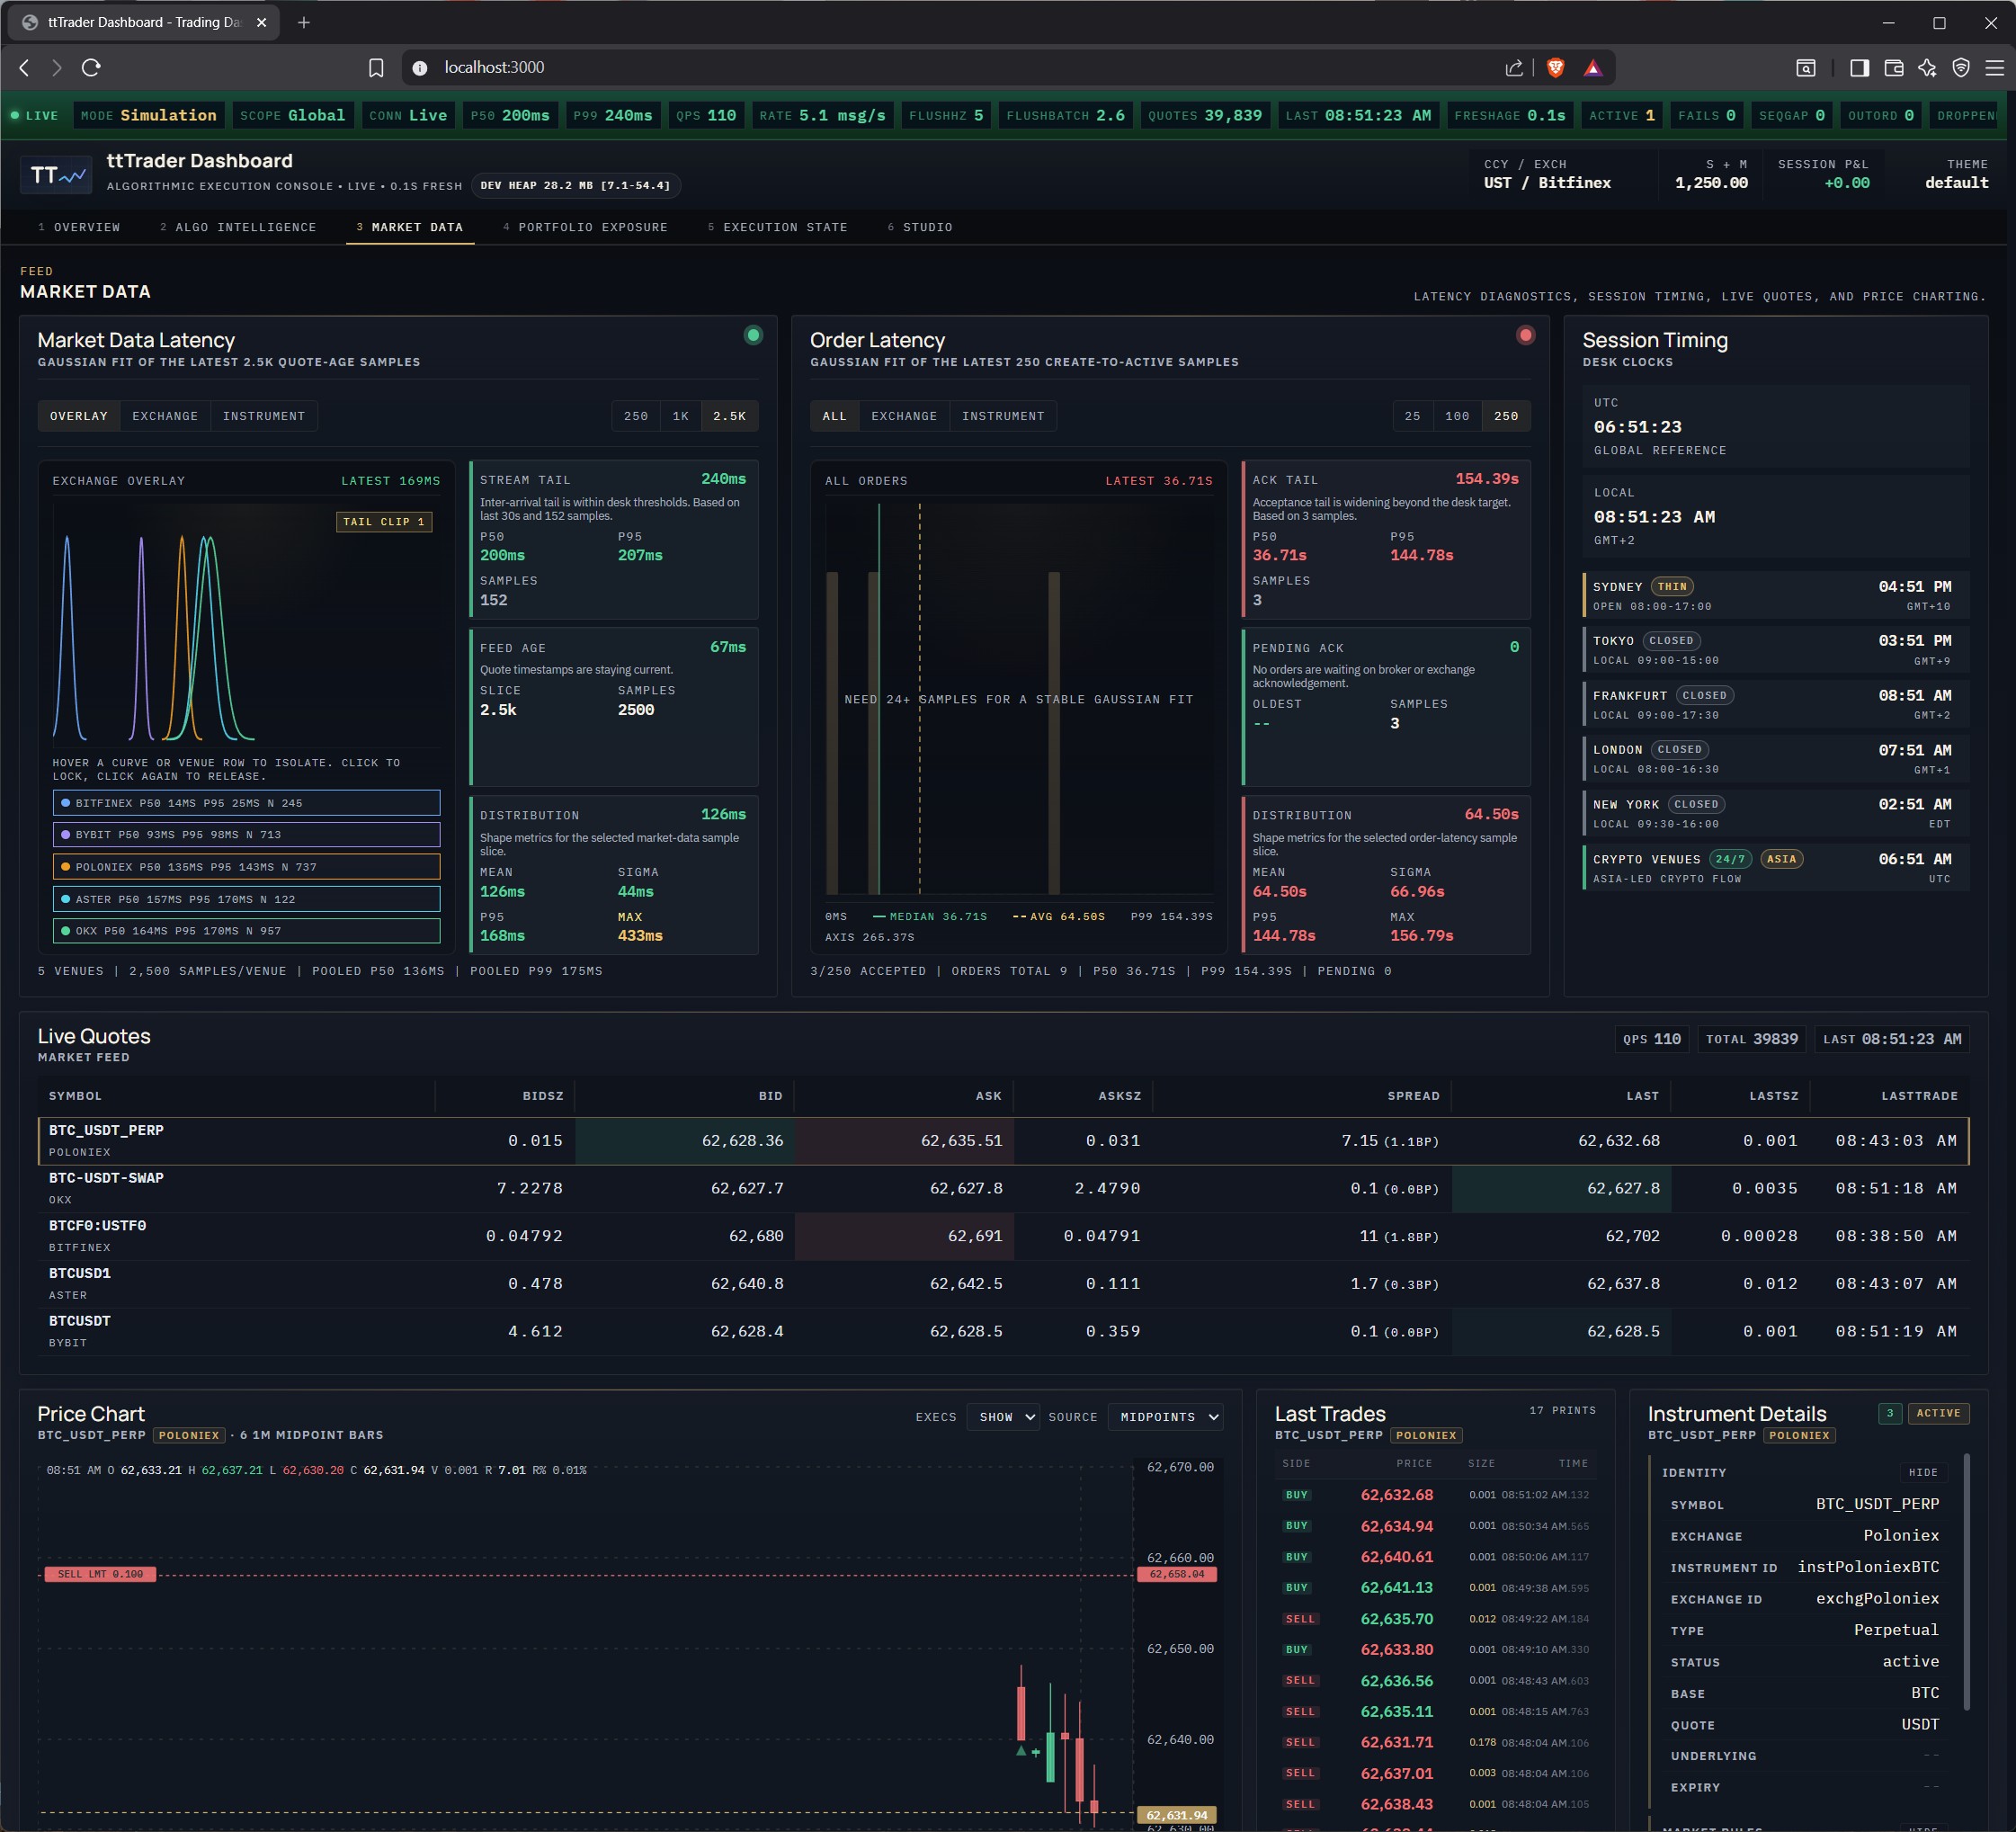
Task: Click the DEV HEAP memory badge
Action: tap(576, 185)
